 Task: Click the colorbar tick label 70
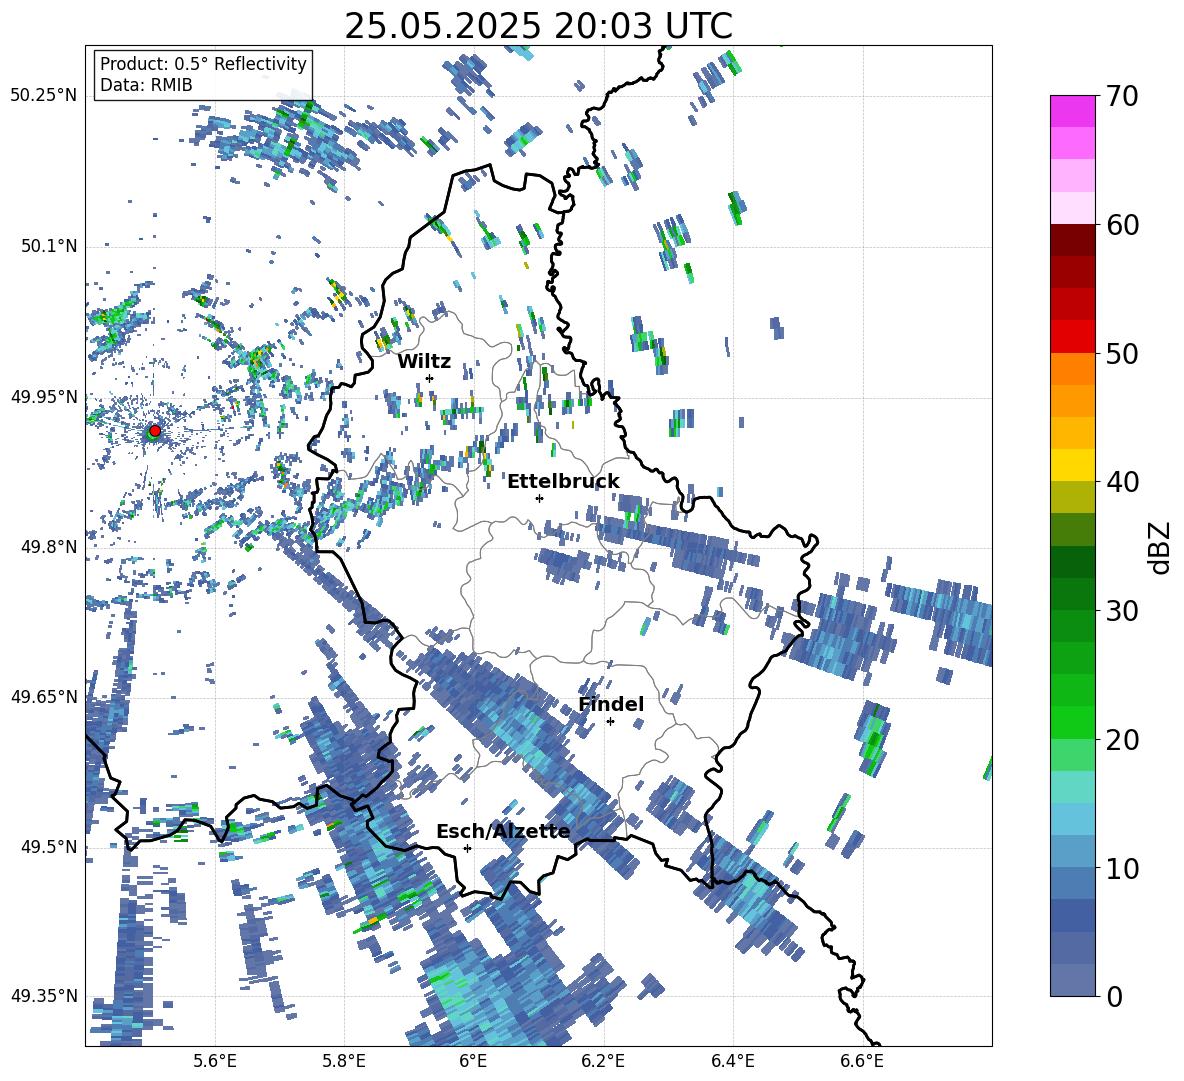[1122, 96]
